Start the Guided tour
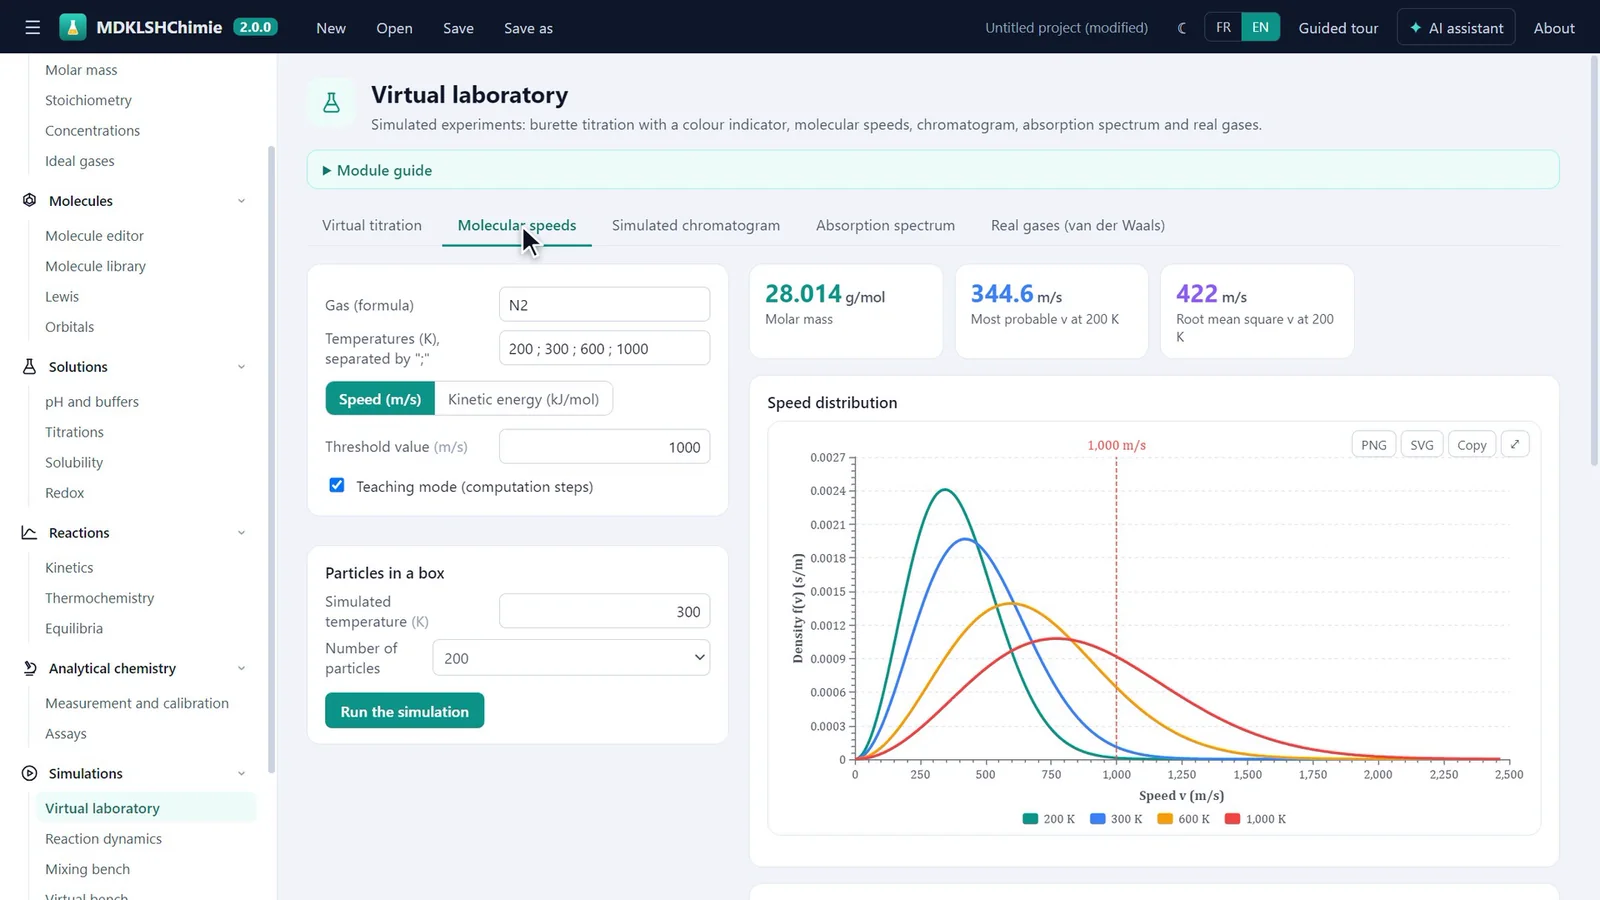The width and height of the screenshot is (1600, 900). click(1338, 28)
